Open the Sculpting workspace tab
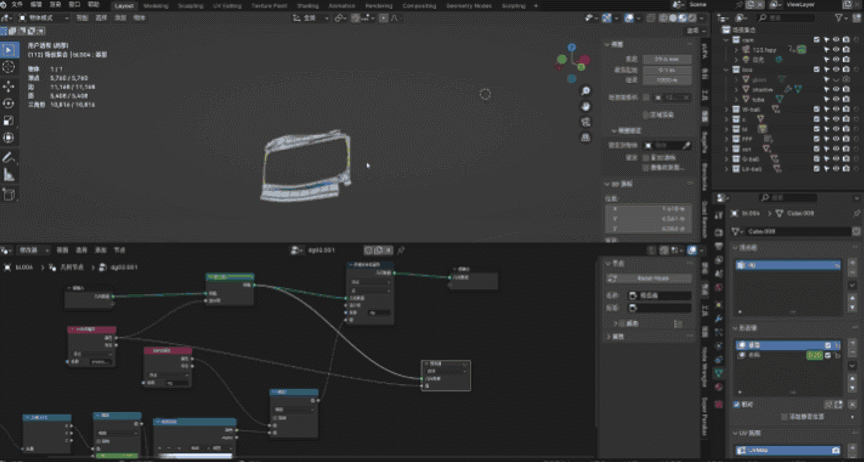Viewport: 864px width, 462px height. 191,6
